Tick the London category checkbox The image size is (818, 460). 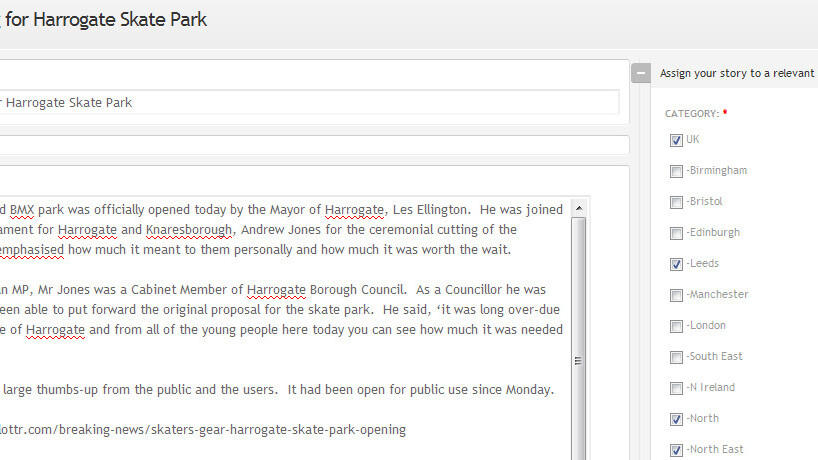point(677,326)
